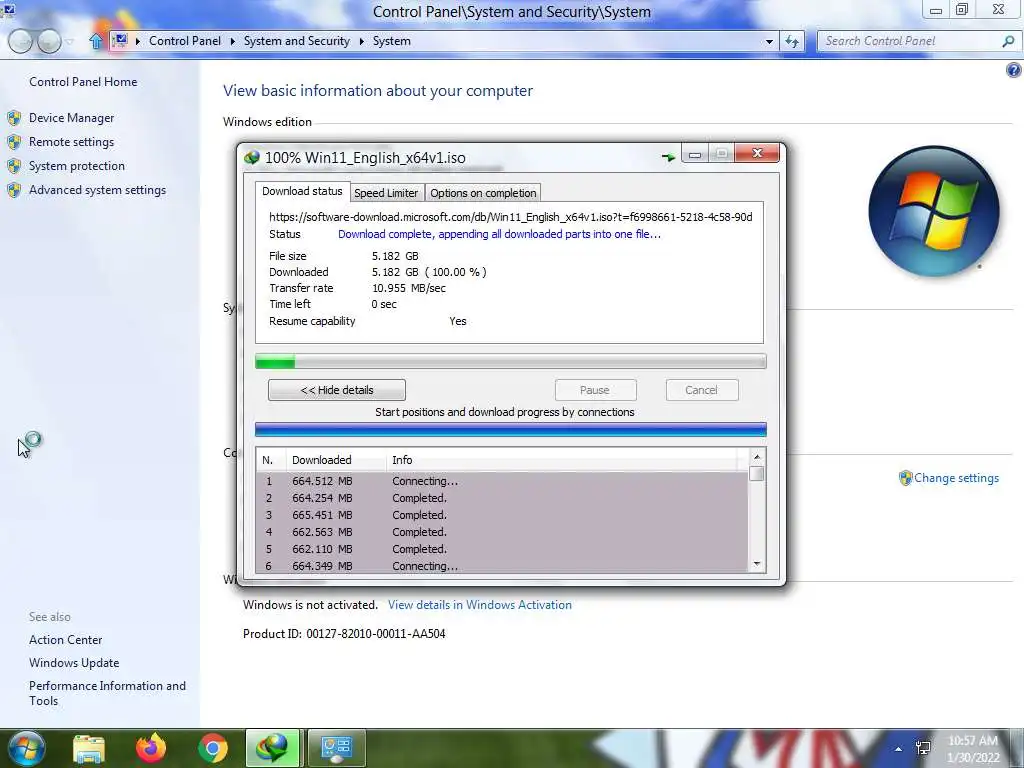Viewport: 1024px width, 768px height.
Task: Open View details in Windows Activation
Action: (480, 605)
